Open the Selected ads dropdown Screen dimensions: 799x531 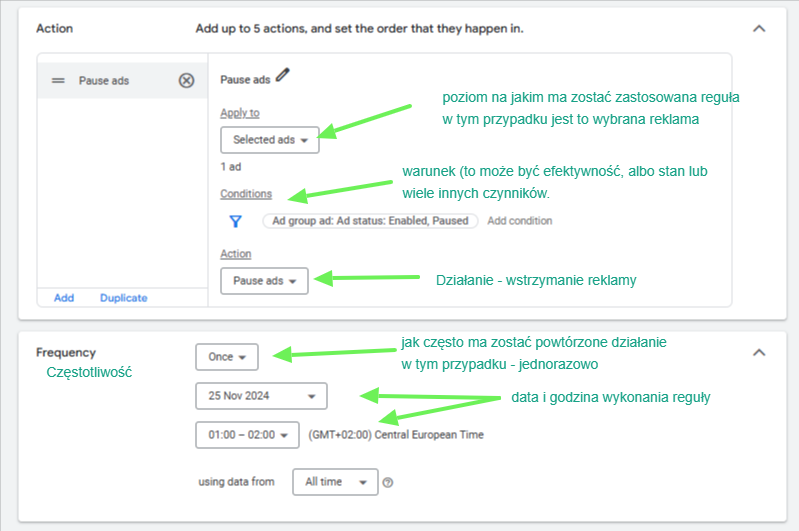pos(269,140)
